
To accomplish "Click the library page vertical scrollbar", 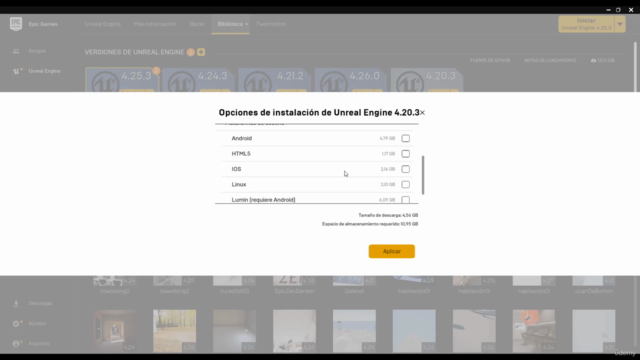I will tap(635, 67).
